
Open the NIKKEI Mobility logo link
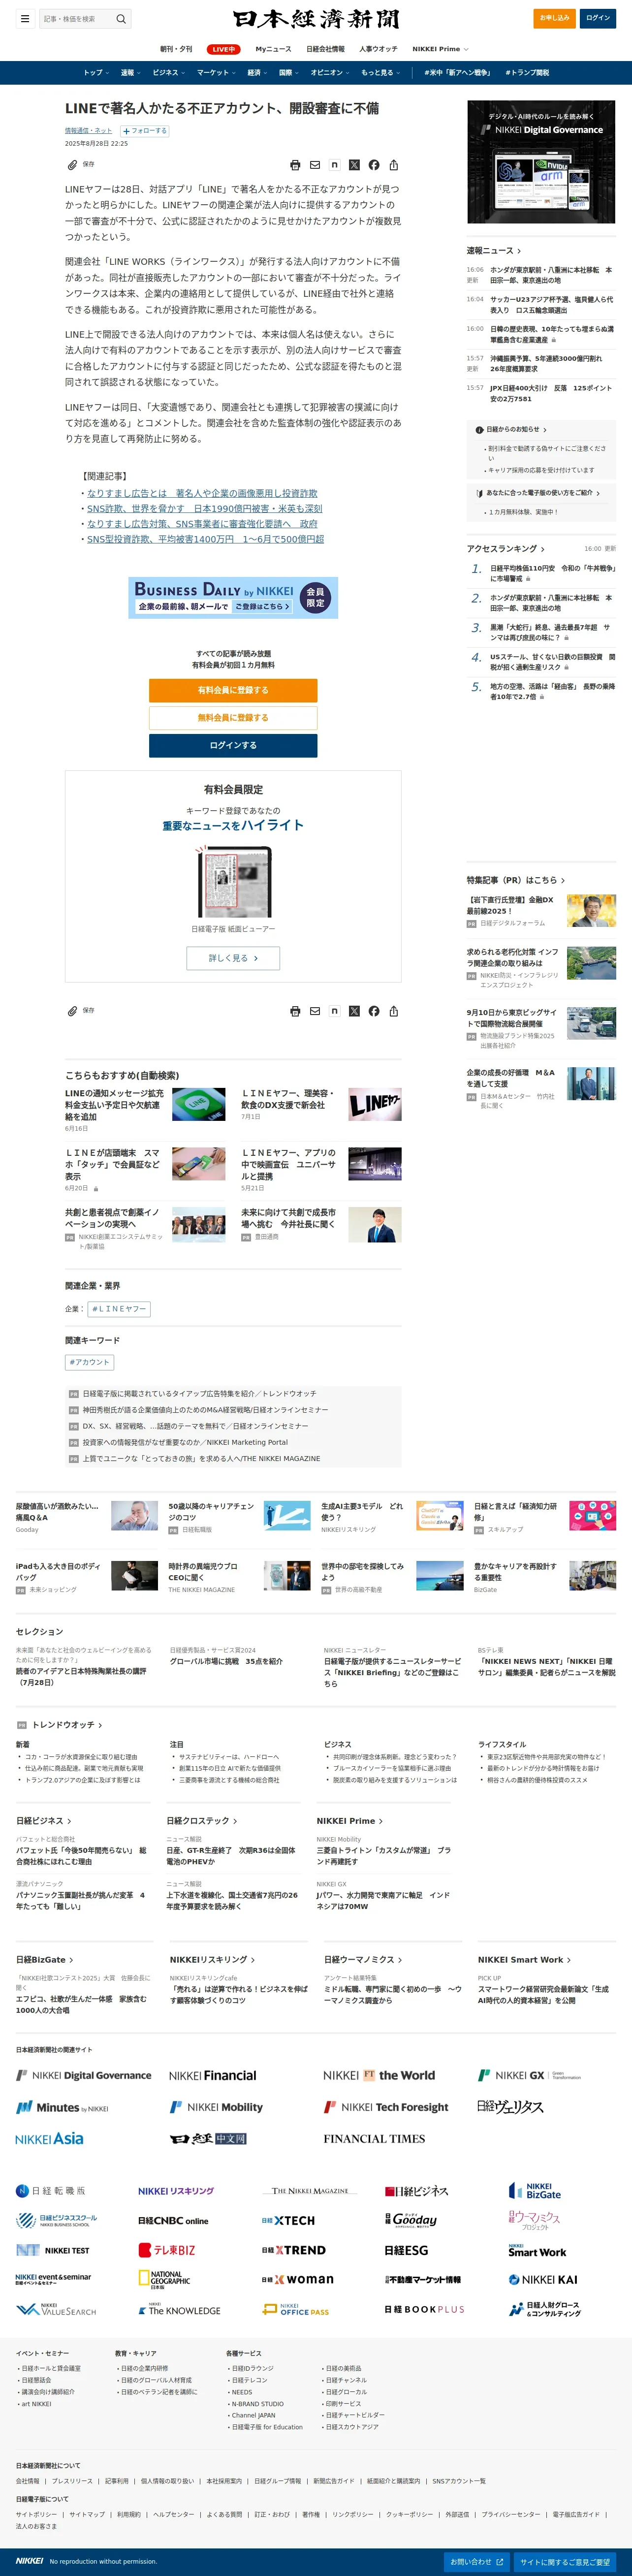(x=217, y=2107)
